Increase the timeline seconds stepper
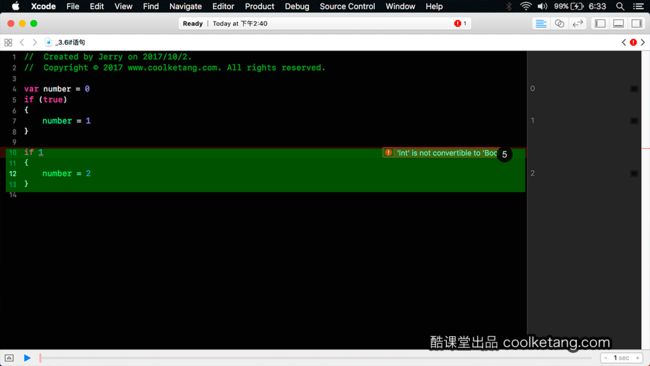Screen dimensions: 650x366 point(637,358)
